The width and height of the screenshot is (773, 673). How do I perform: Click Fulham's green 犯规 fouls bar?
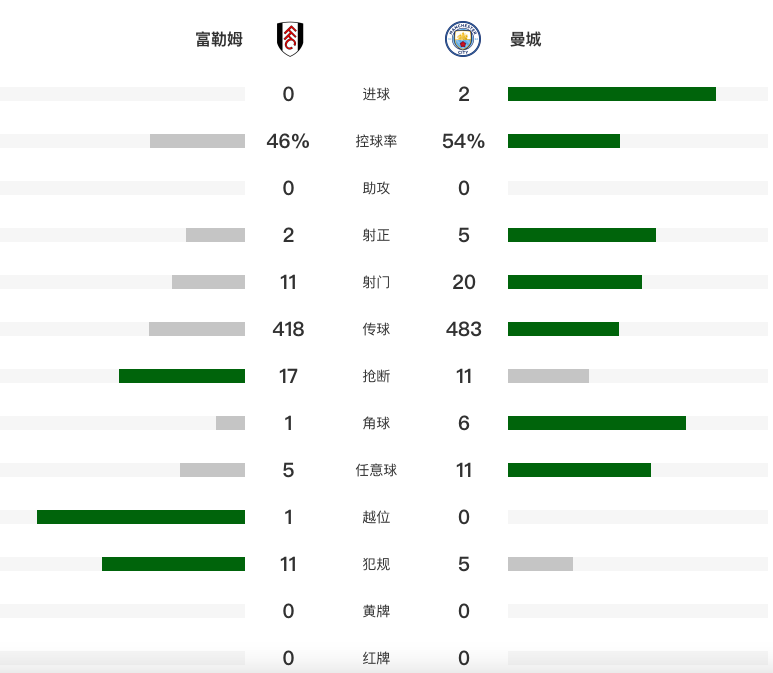[x=174, y=564]
